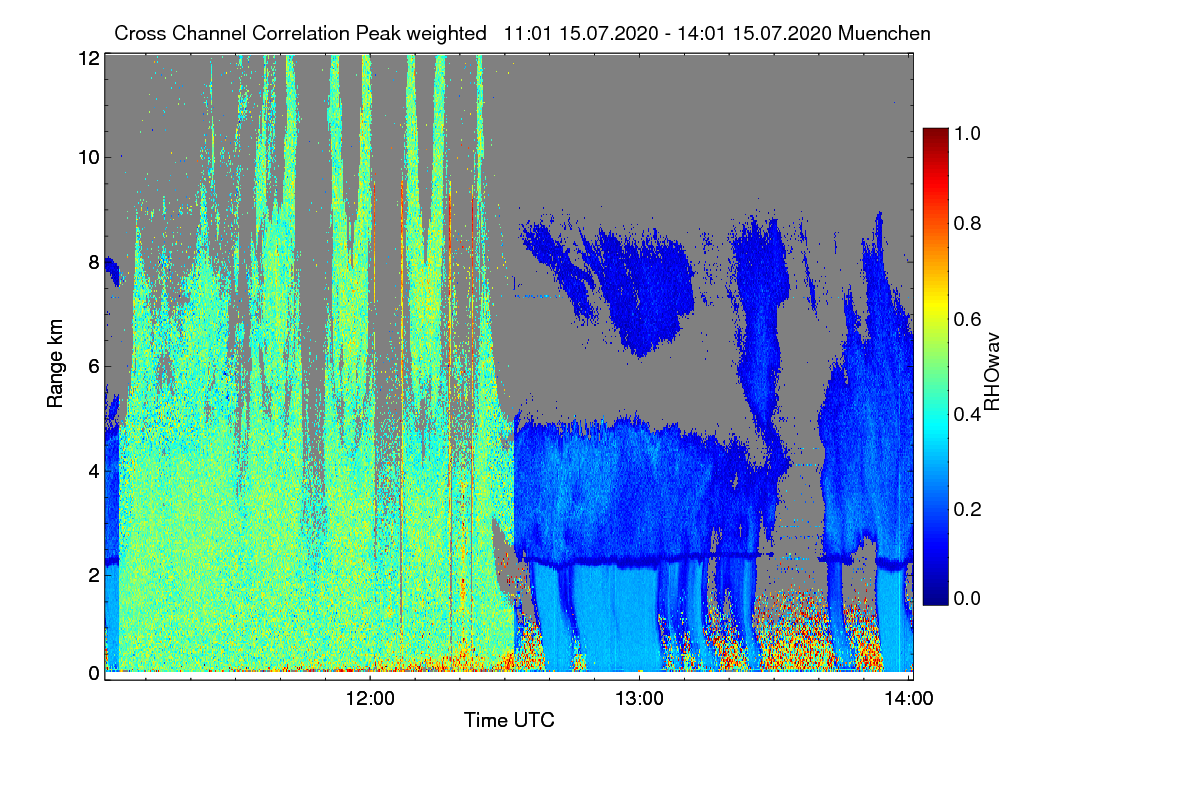
Task: Click the '10' range axis tick label
Action: point(89,157)
